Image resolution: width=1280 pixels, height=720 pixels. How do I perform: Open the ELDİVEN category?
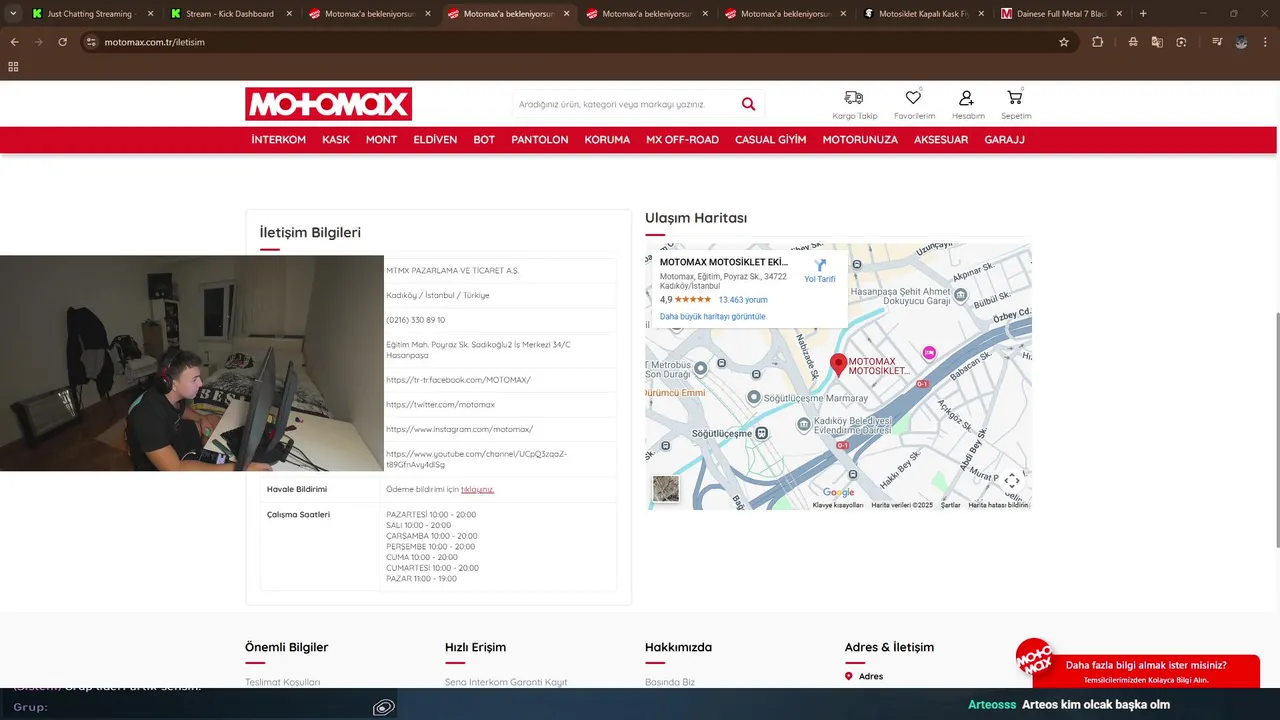tap(435, 140)
